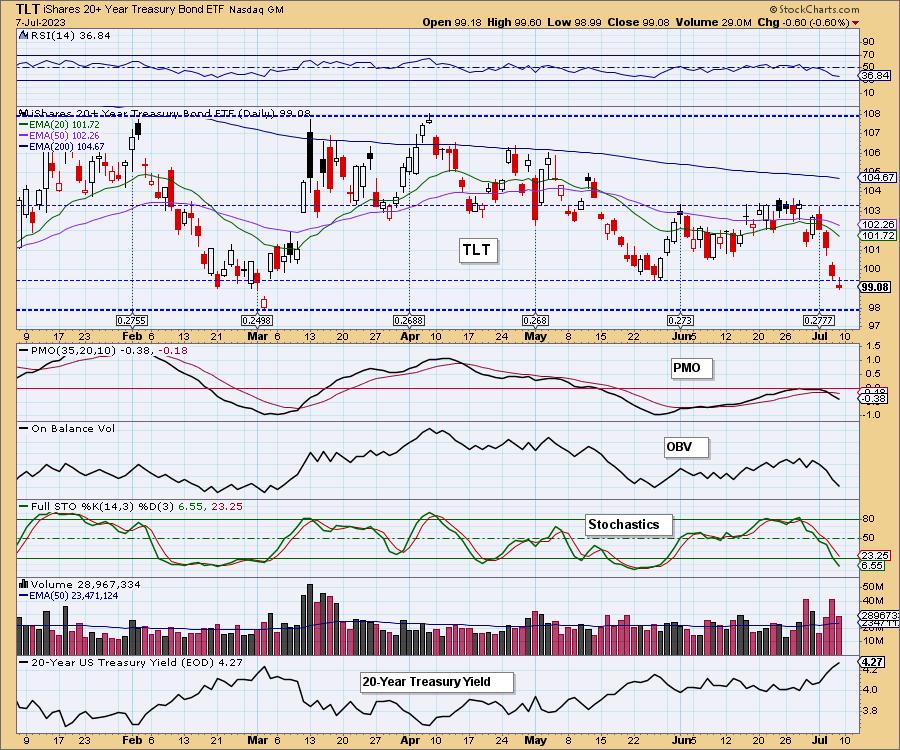Image resolution: width=900 pixels, height=750 pixels.
Task: Click the 23.25 stochastic tag on right axis
Action: click(875, 555)
